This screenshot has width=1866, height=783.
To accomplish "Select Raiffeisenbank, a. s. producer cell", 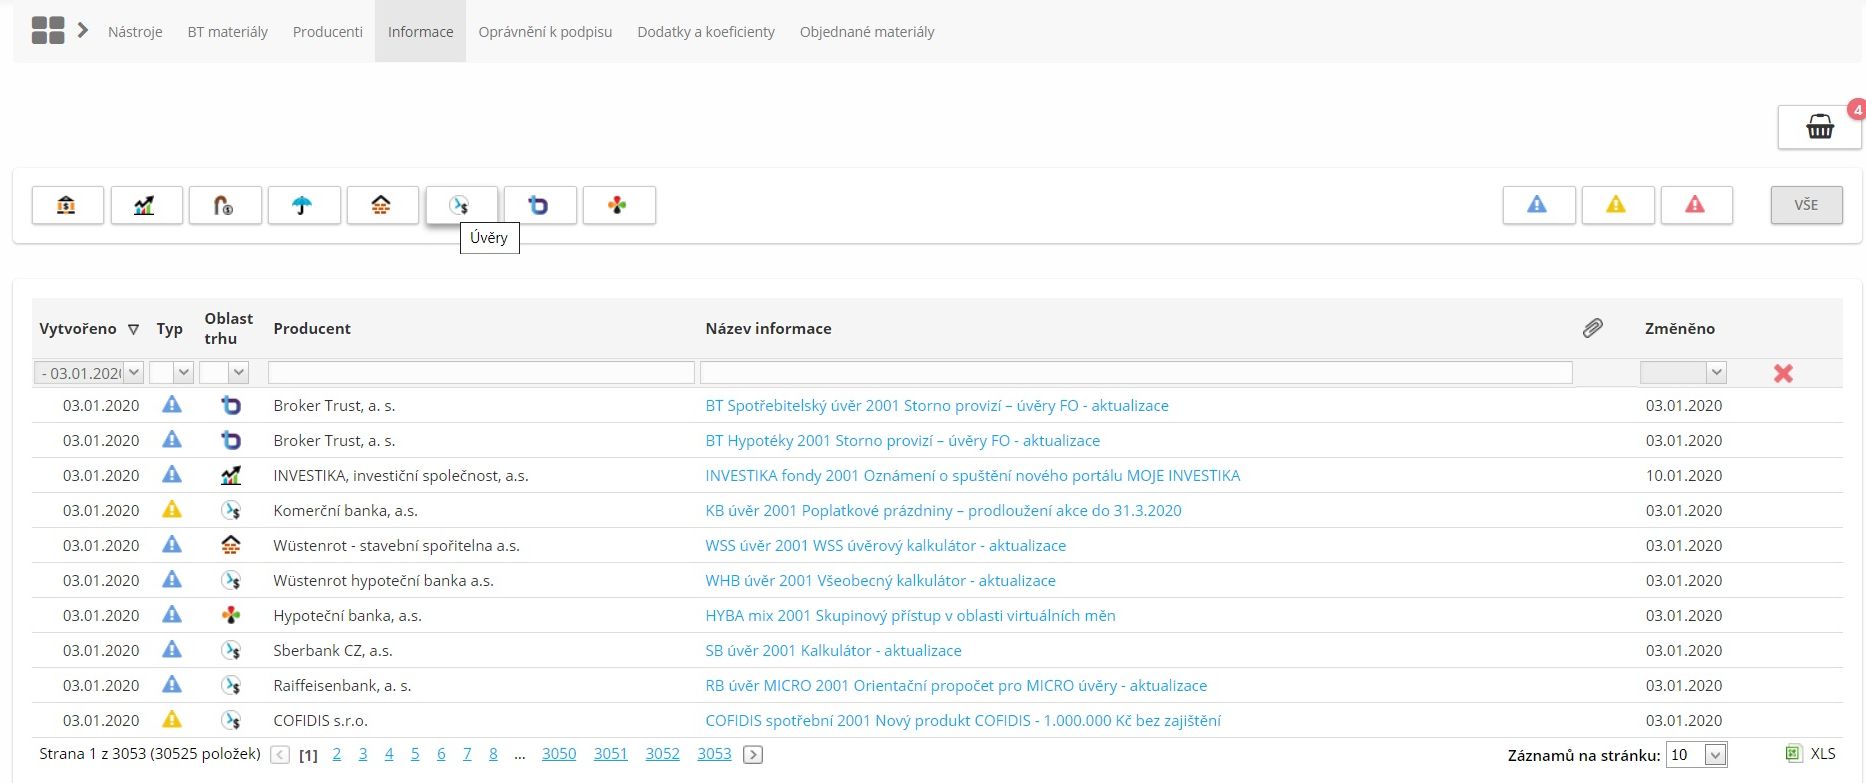I will tap(342, 685).
